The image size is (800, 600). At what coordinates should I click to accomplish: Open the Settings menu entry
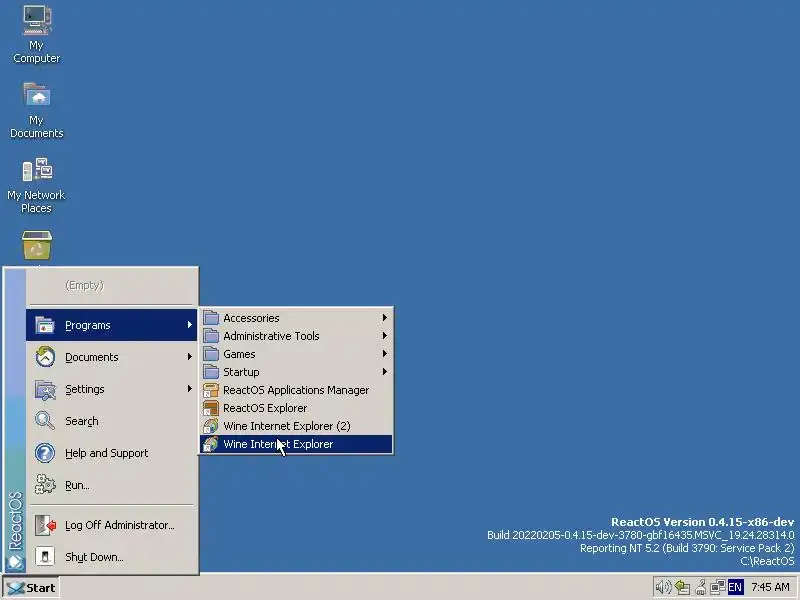tap(111, 389)
